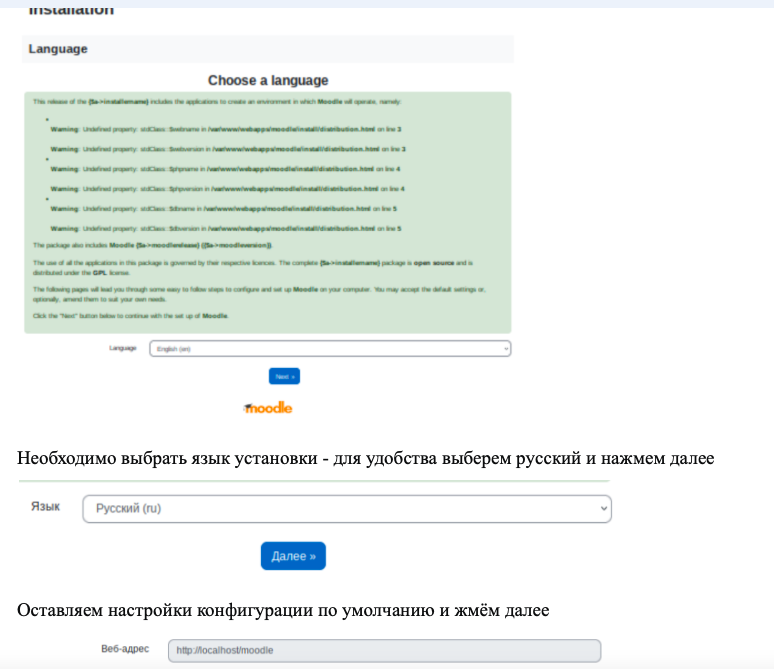Screen dimensions: 774x669
Task: Click the Language section header
Action: click(x=268, y=49)
